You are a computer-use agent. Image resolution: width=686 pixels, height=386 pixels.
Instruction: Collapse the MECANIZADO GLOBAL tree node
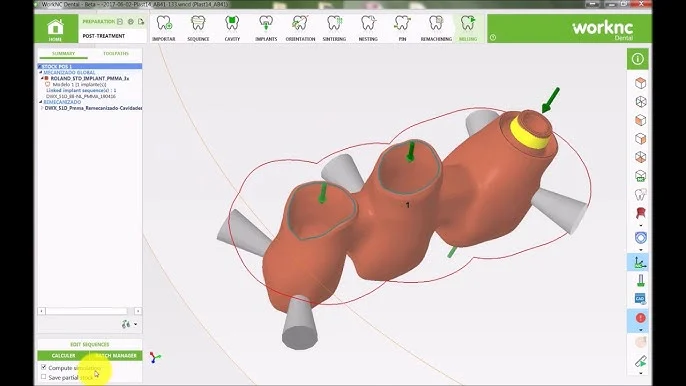[41, 72]
